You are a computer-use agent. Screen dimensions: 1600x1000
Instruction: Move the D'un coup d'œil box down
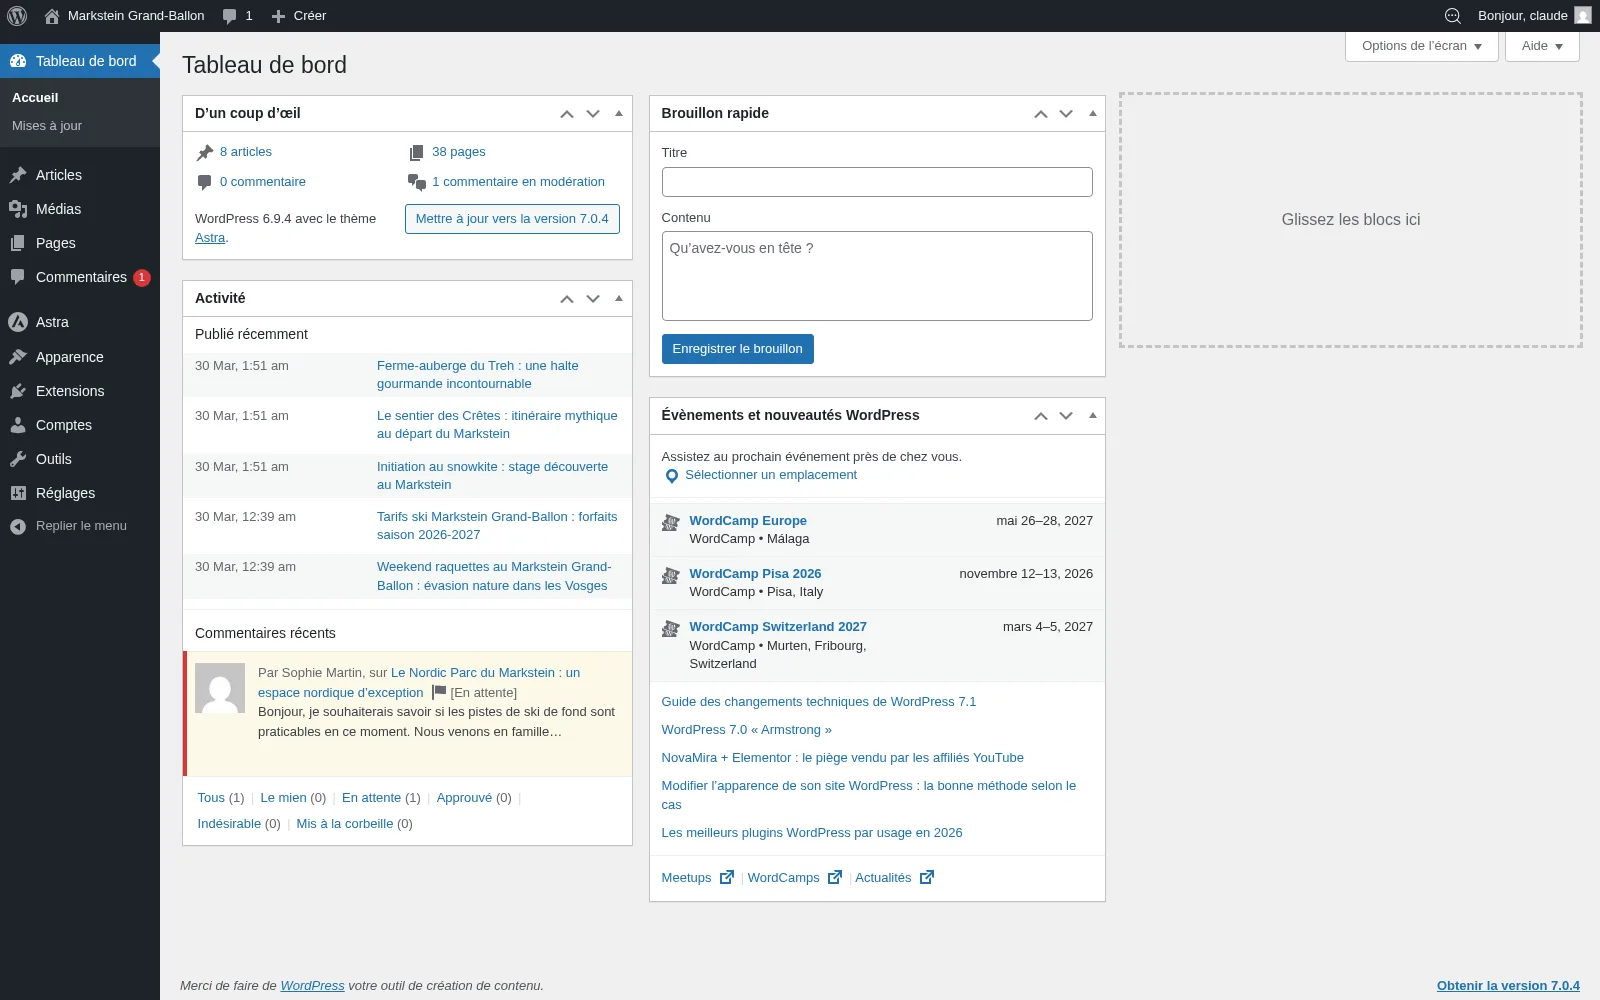click(593, 114)
